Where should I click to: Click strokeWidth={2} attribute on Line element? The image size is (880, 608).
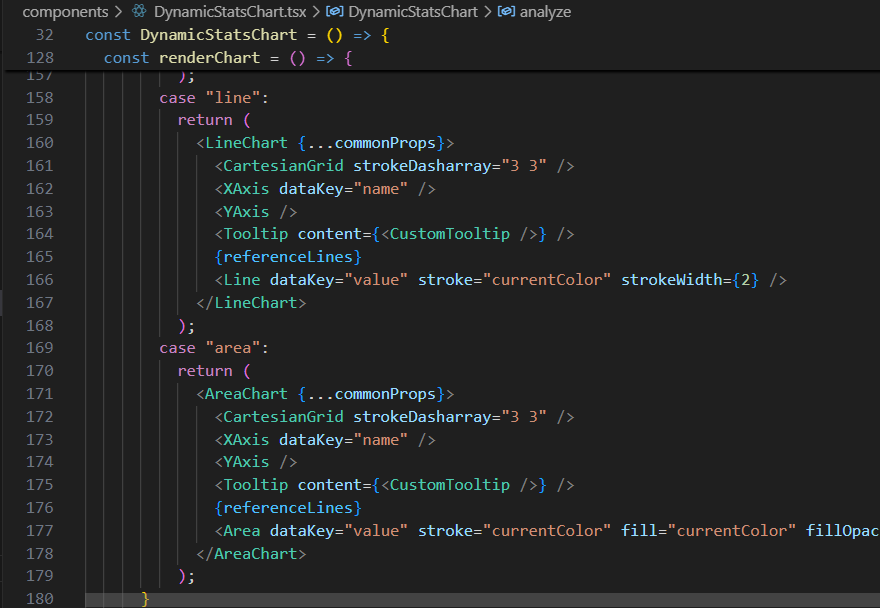click(690, 280)
